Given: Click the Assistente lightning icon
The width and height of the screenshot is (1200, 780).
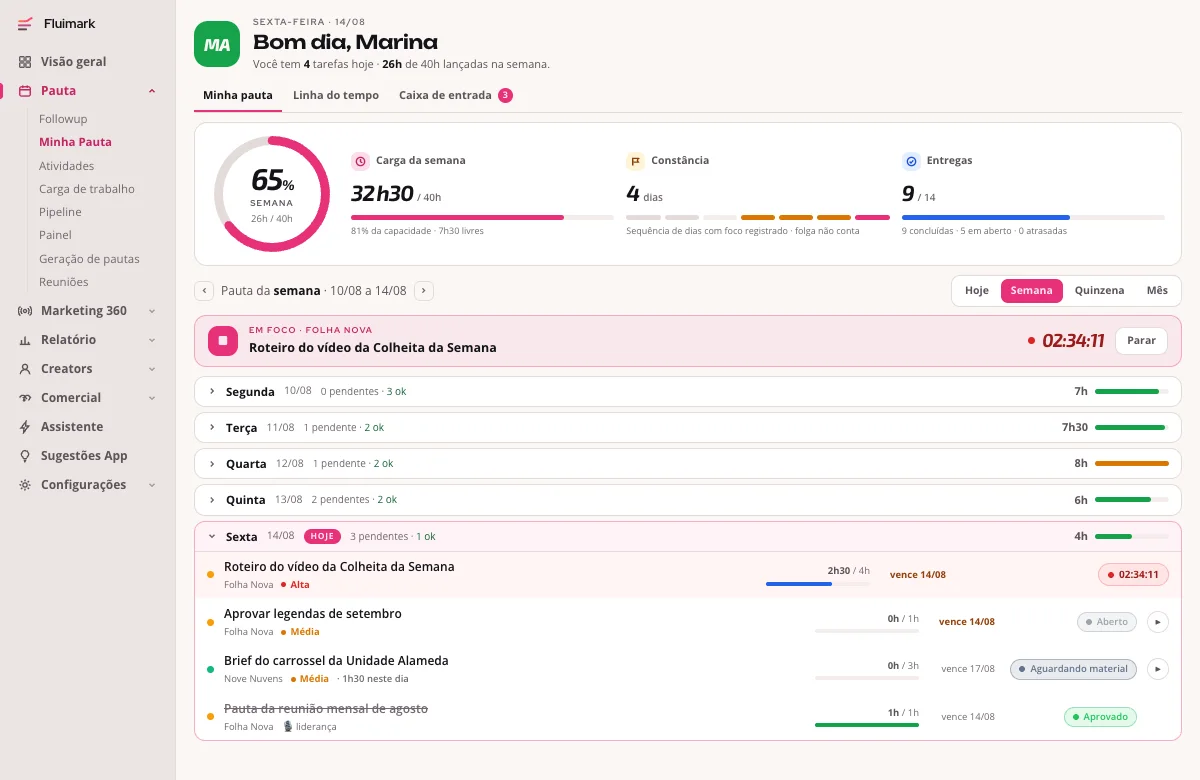Looking at the screenshot, I should [x=25, y=427].
